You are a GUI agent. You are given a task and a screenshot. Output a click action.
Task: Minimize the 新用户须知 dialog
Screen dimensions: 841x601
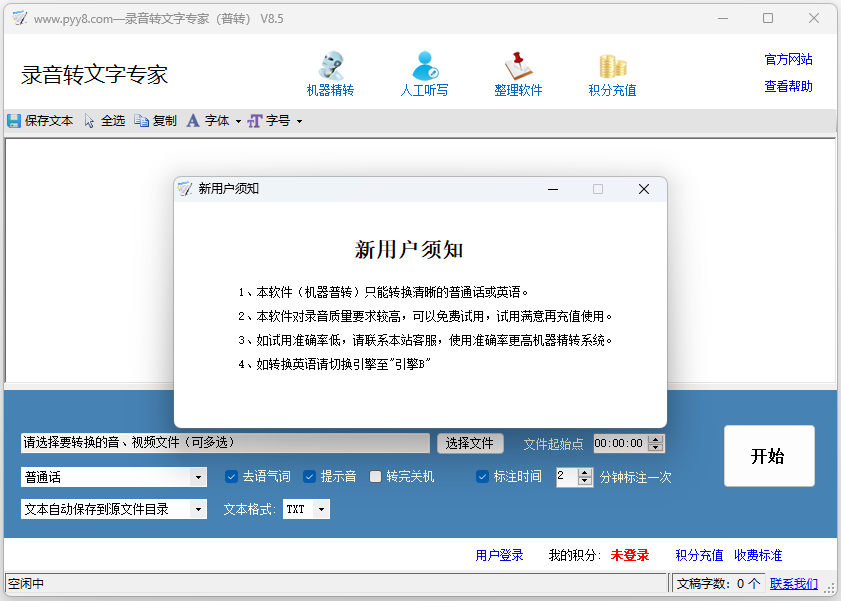(x=553, y=189)
